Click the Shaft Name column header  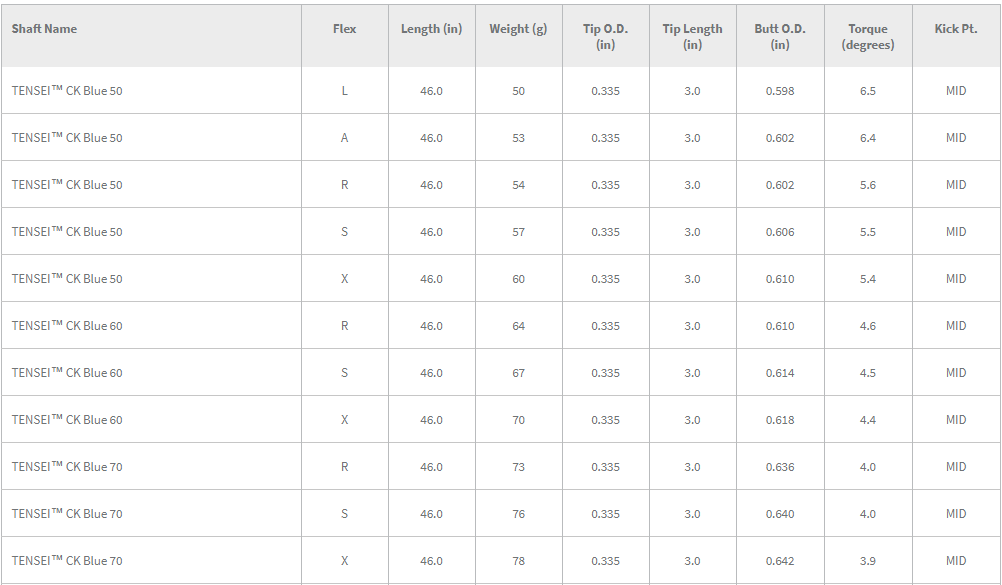[x=44, y=29]
